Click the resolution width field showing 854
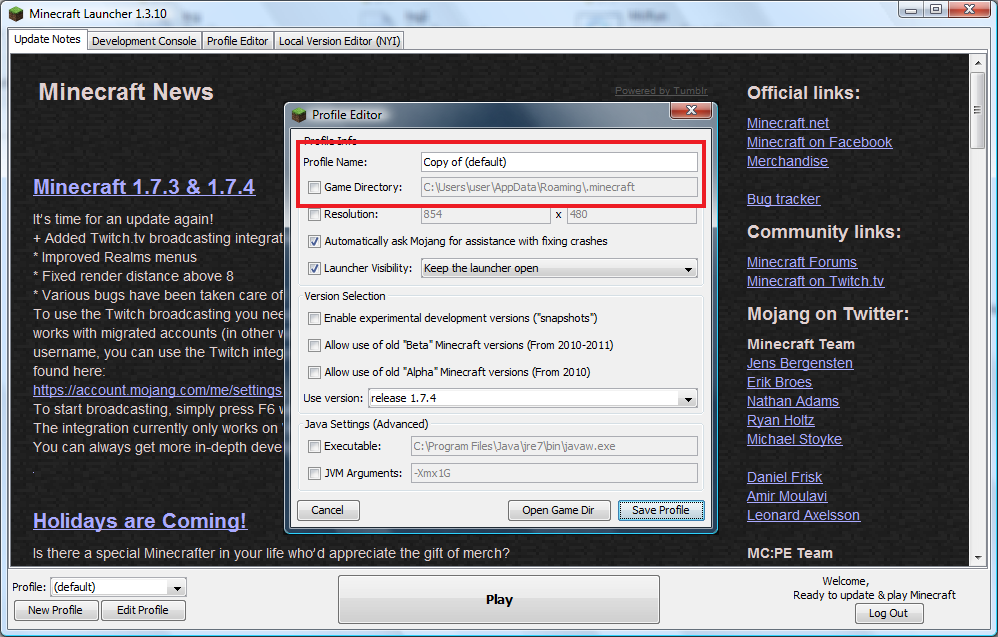The image size is (998, 637). [x=485, y=214]
